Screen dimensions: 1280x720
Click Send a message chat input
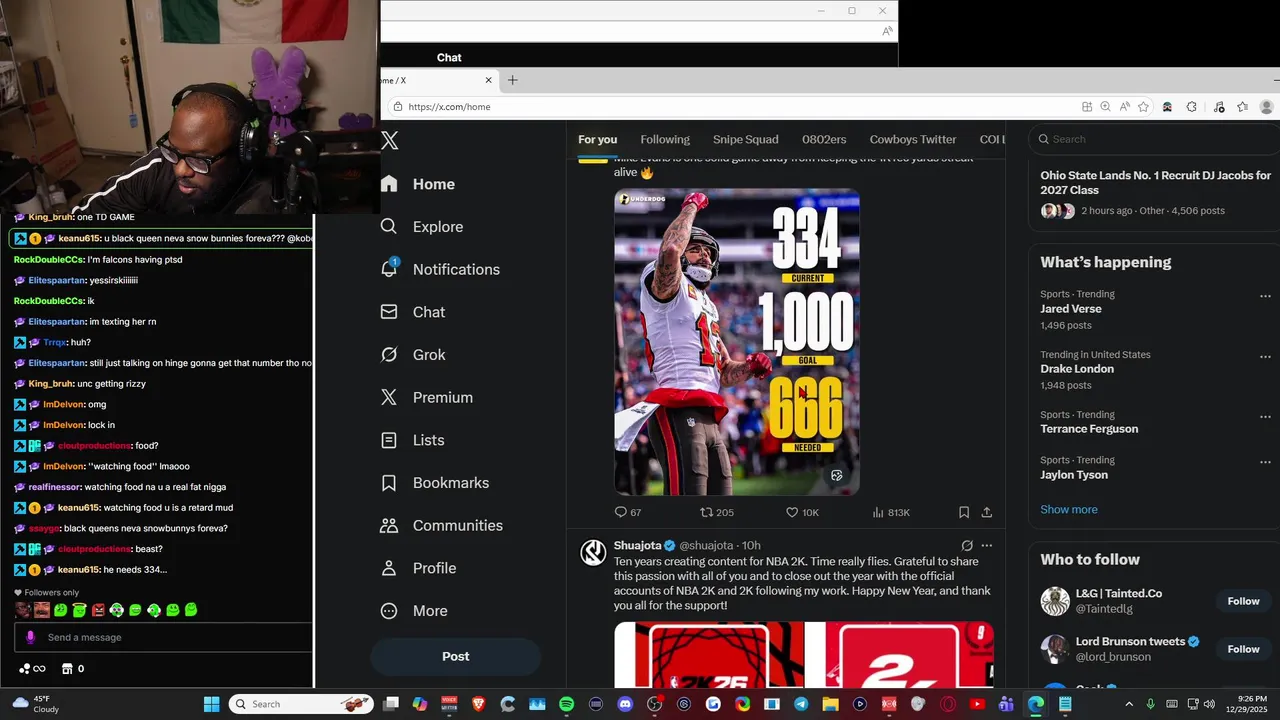click(x=163, y=637)
